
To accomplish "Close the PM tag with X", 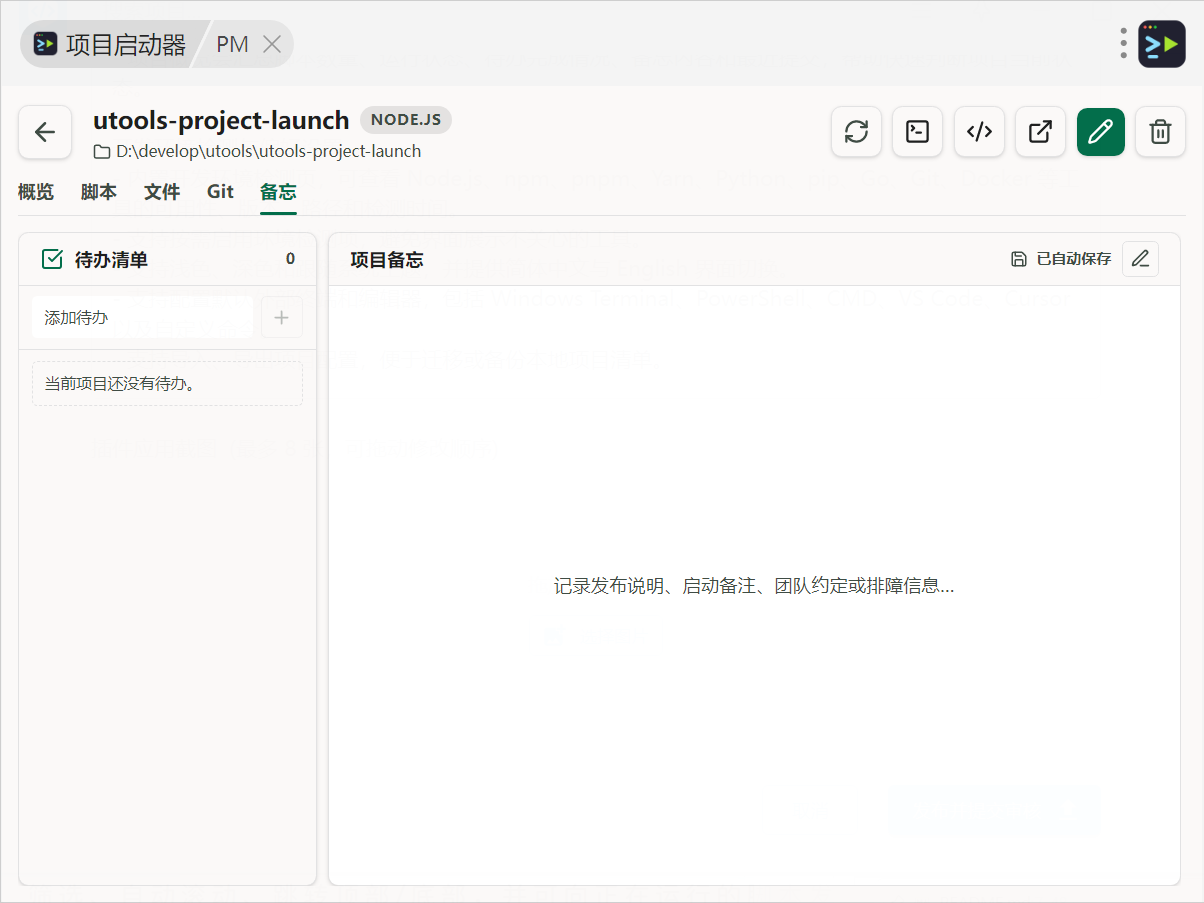I will point(271,44).
